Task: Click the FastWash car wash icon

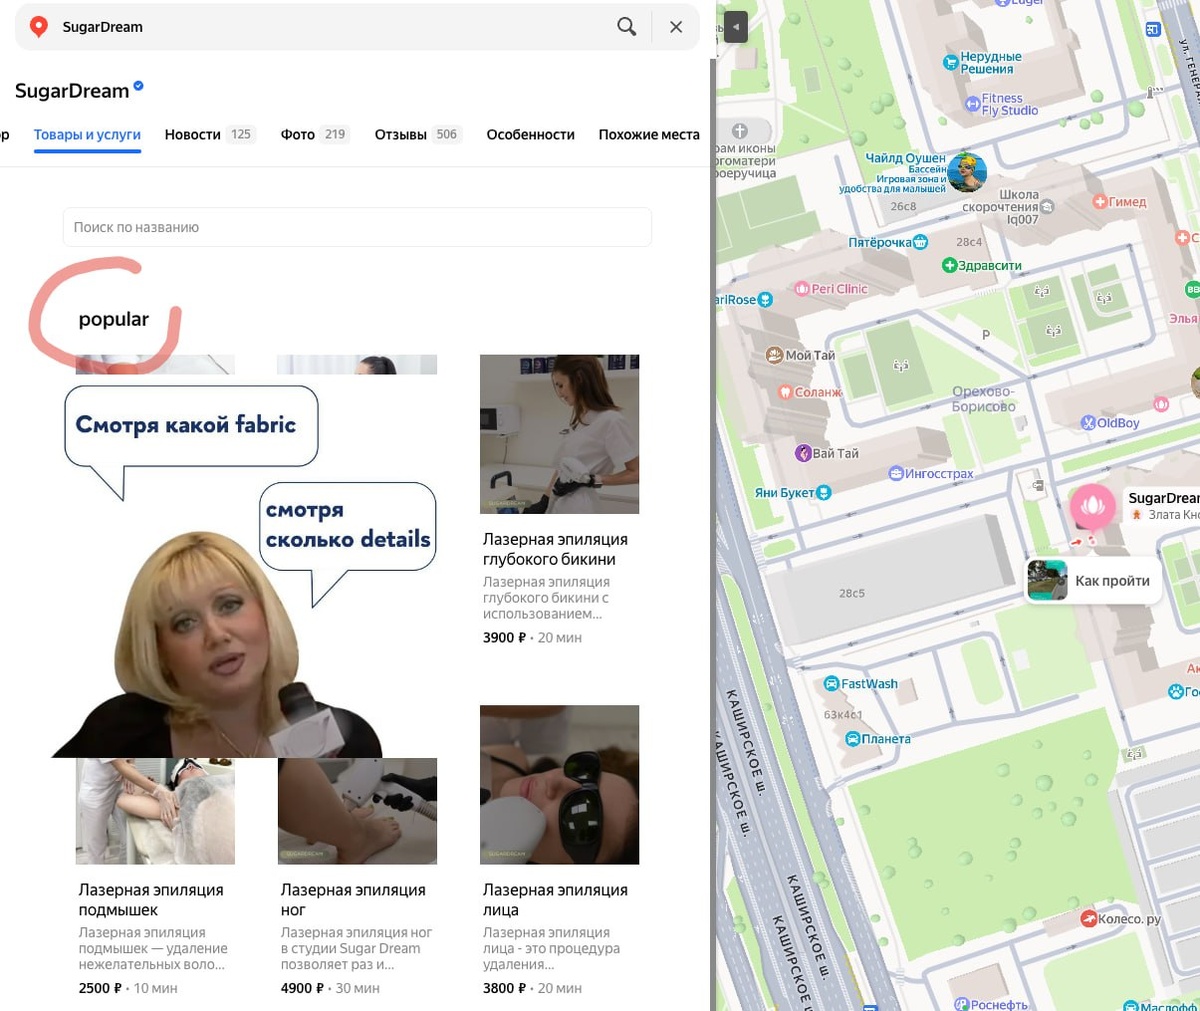Action: coord(831,684)
